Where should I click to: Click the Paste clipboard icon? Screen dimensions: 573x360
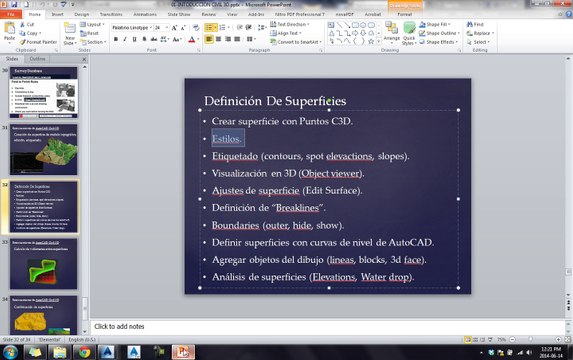(x=9, y=29)
